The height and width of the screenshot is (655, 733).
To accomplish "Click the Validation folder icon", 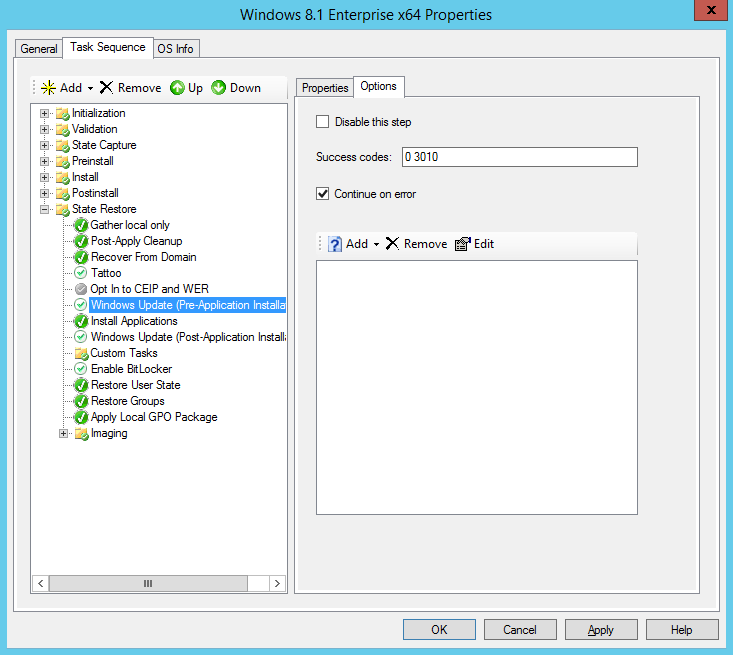I will pos(63,130).
